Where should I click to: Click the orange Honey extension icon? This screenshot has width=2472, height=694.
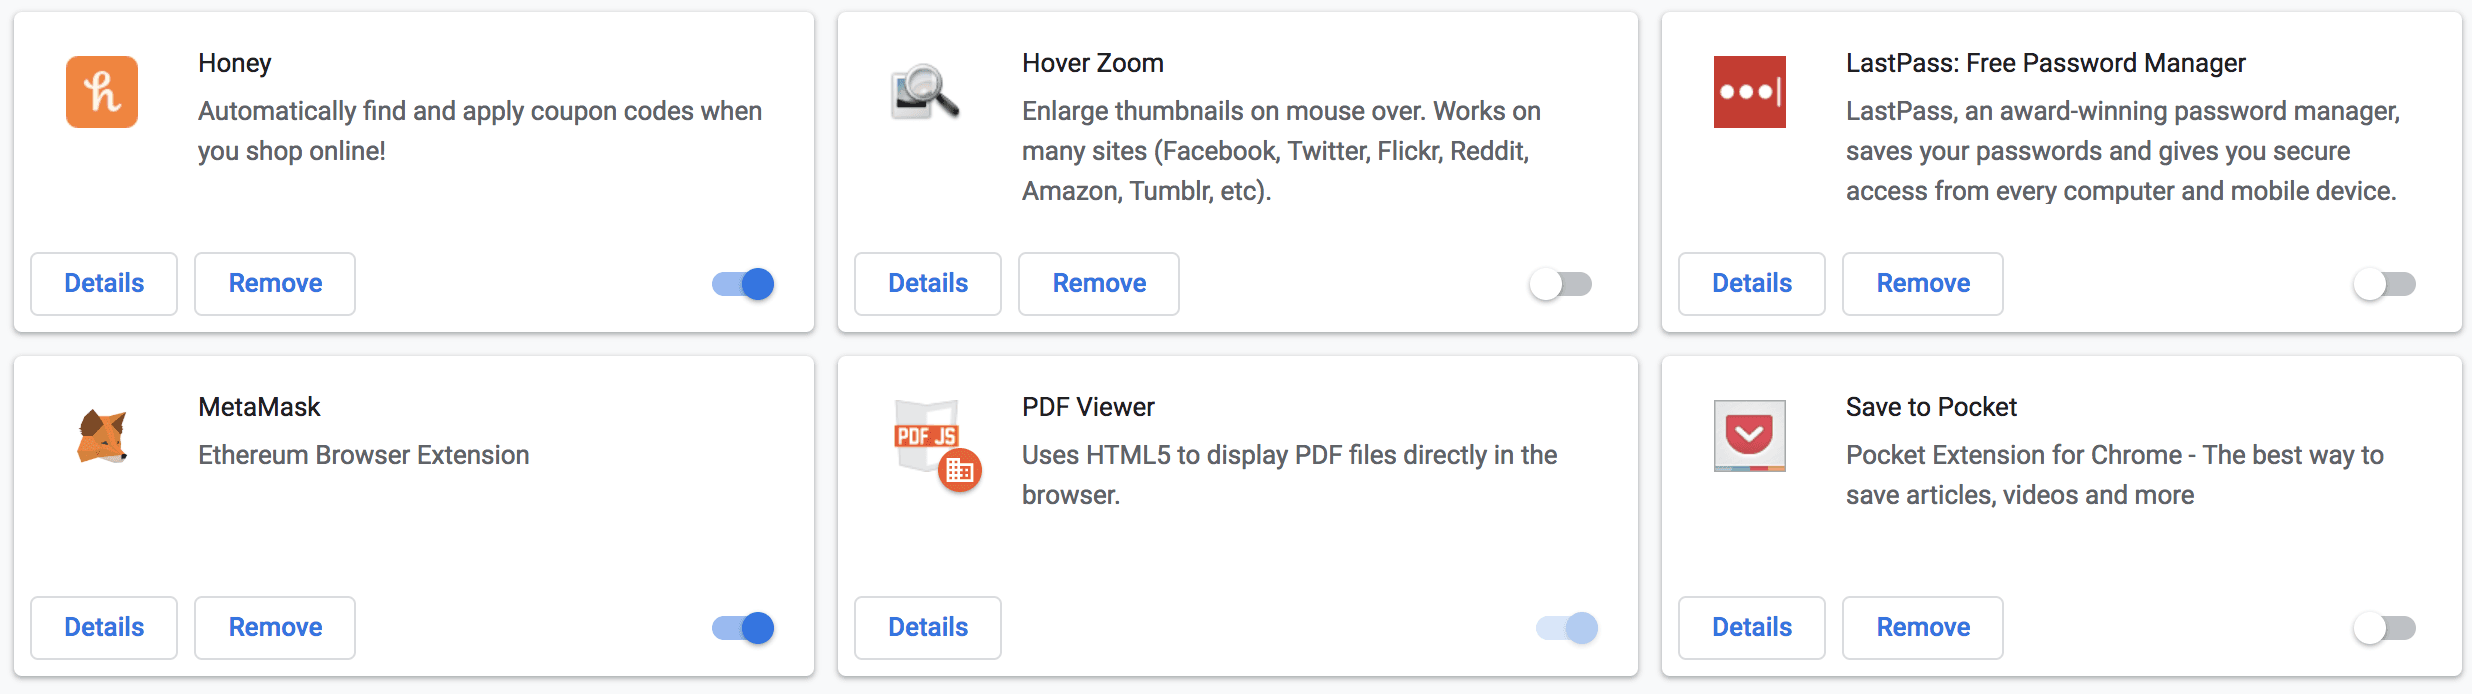[102, 92]
